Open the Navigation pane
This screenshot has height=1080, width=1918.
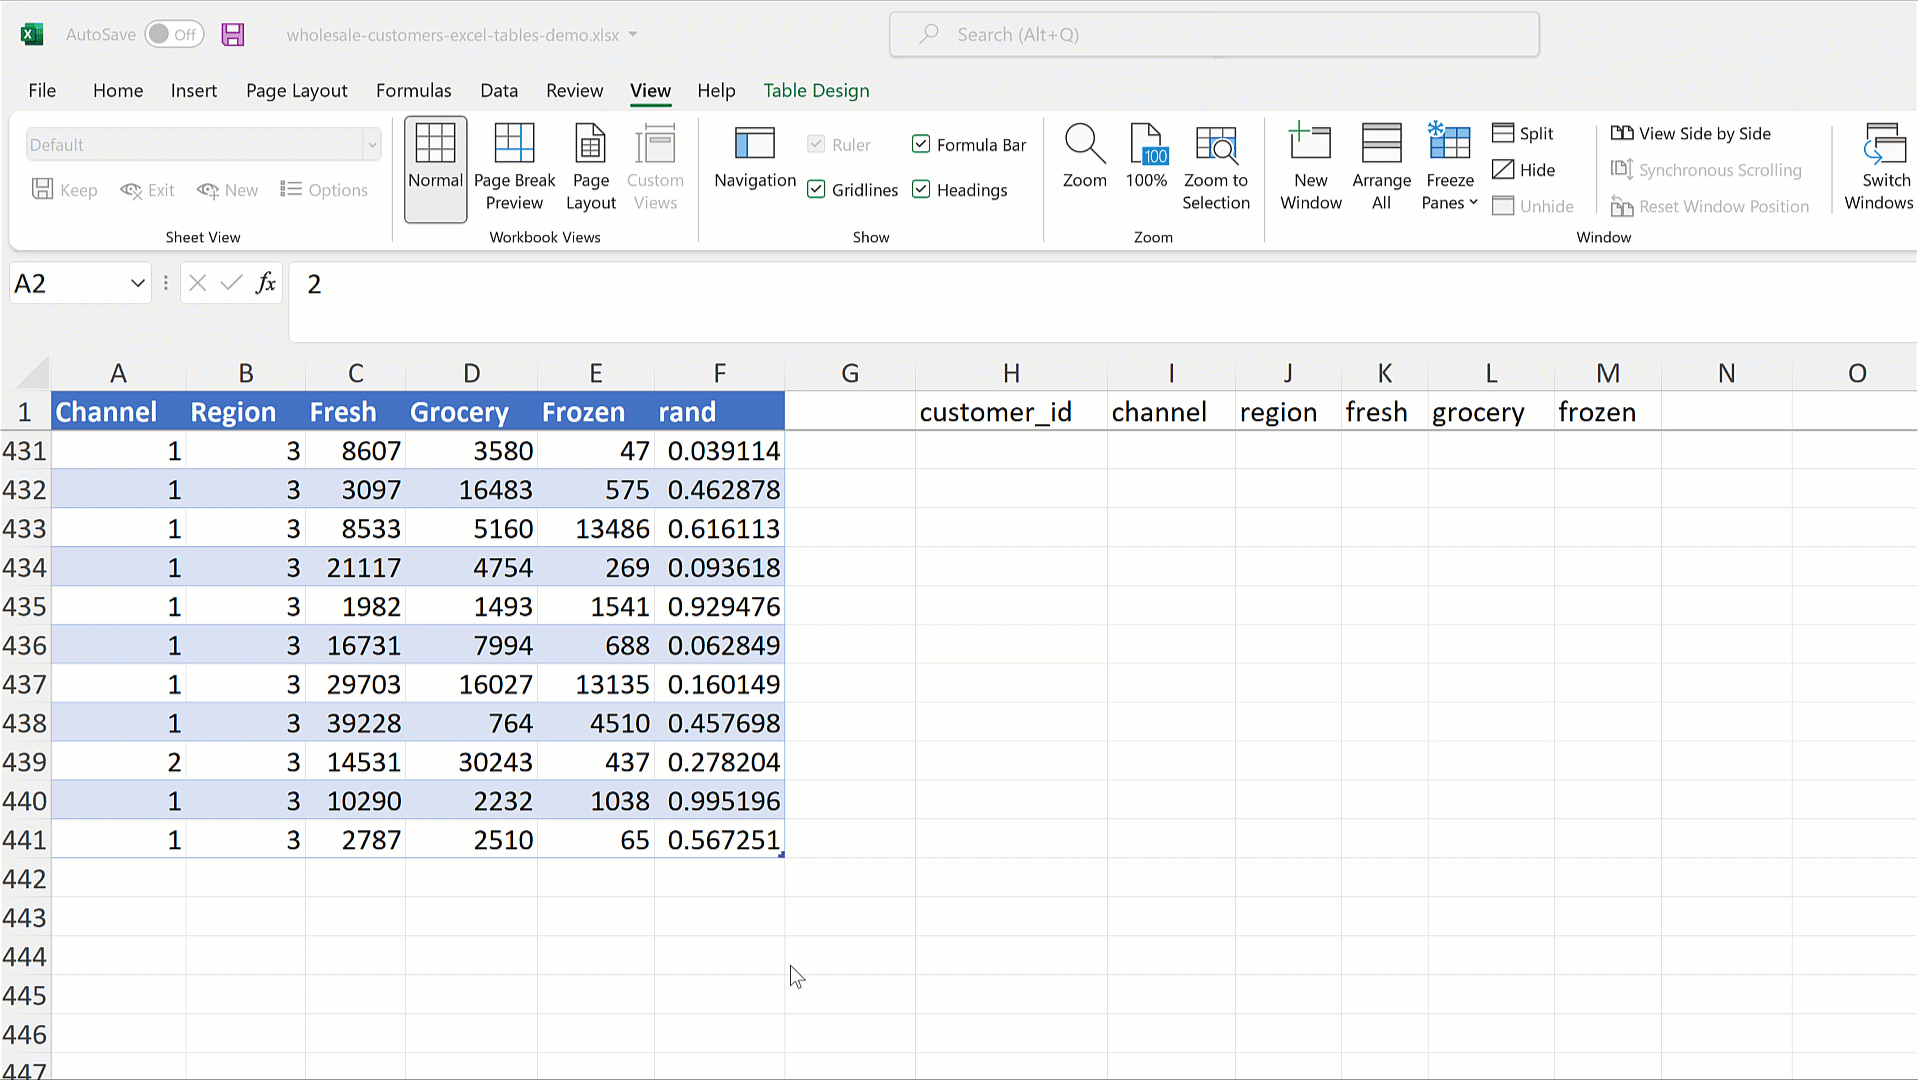(754, 157)
